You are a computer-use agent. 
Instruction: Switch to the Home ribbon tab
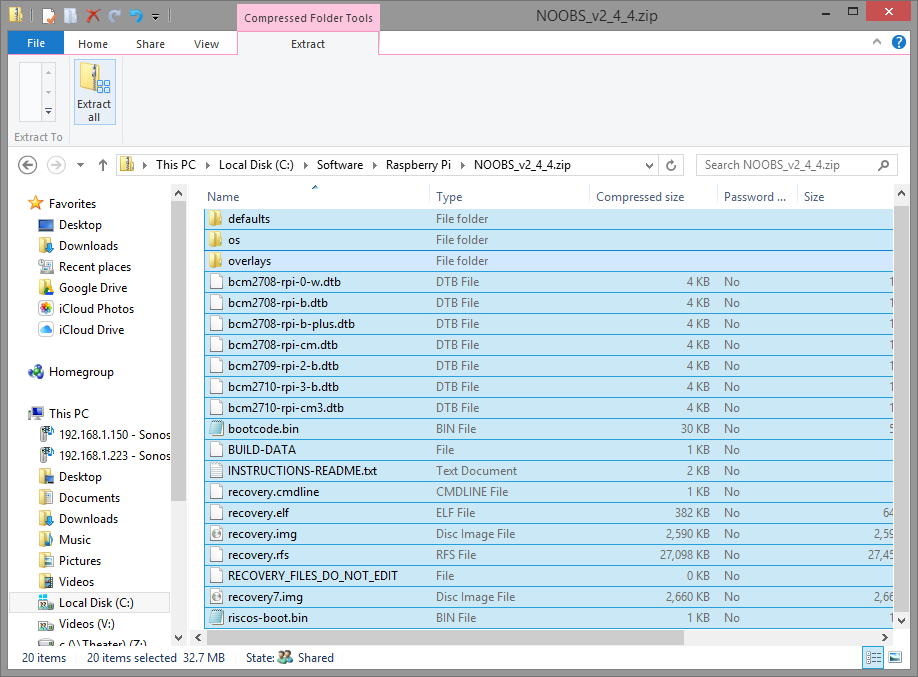pos(93,44)
